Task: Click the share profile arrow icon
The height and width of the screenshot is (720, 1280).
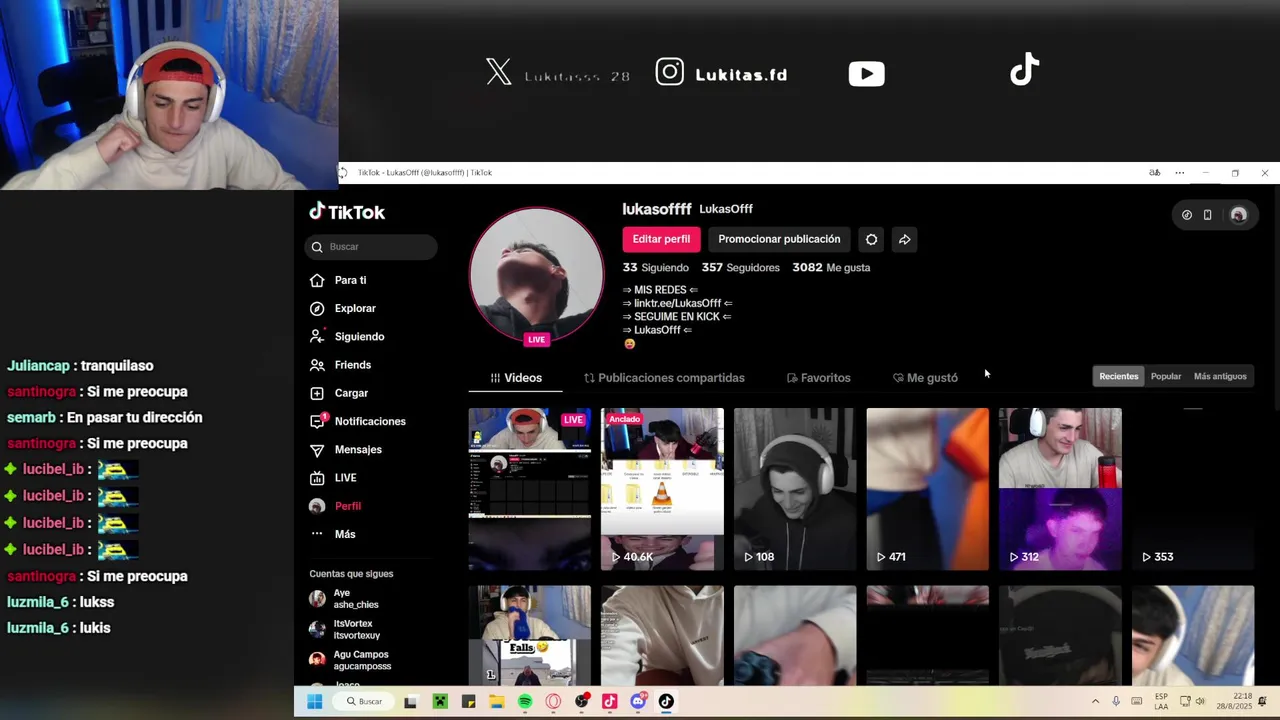Action: coord(904,239)
